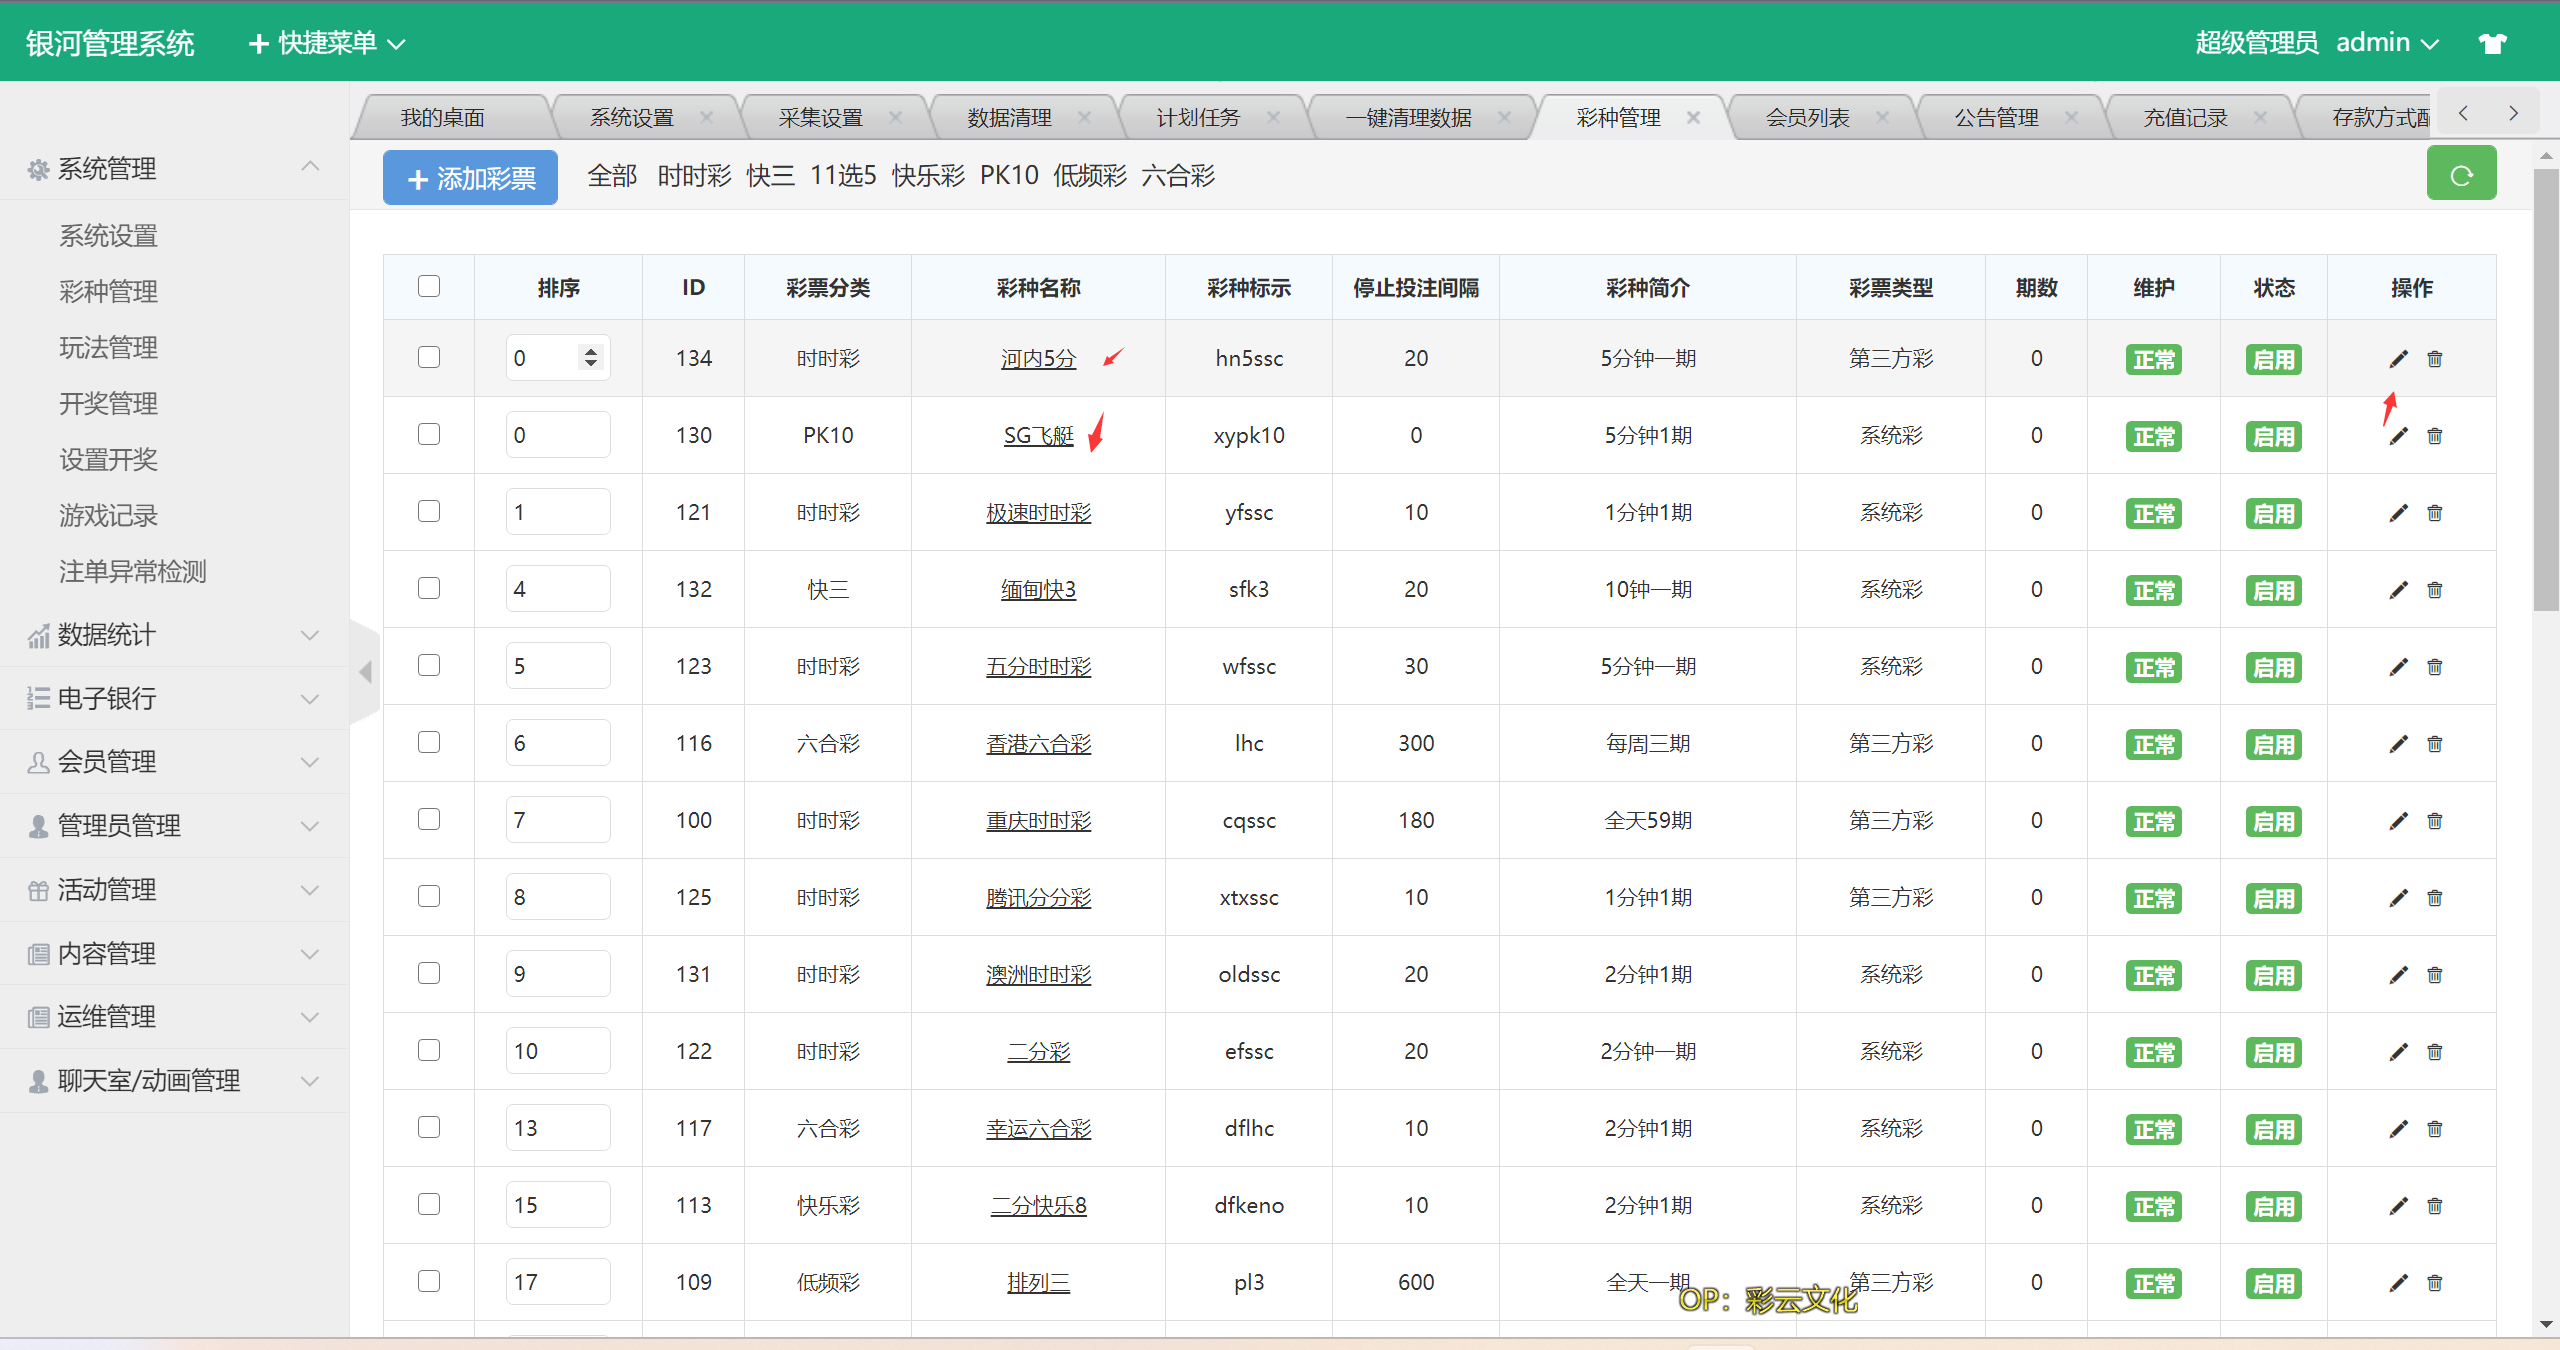2560x1350 pixels.
Task: Toggle the select-all checkbox in table header
Action: pyautogui.click(x=429, y=287)
